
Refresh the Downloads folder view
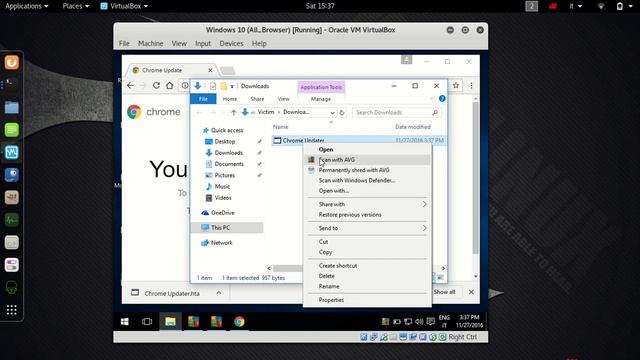[342, 112]
